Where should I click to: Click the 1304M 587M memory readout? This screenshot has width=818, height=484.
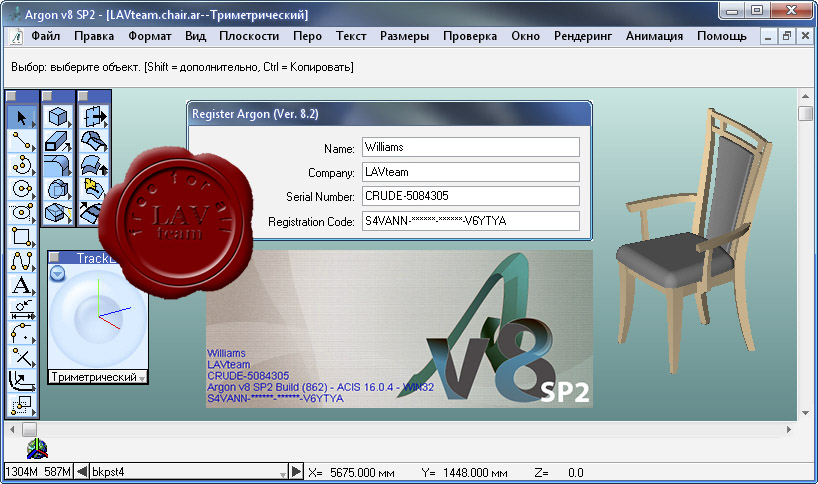click(x=38, y=472)
